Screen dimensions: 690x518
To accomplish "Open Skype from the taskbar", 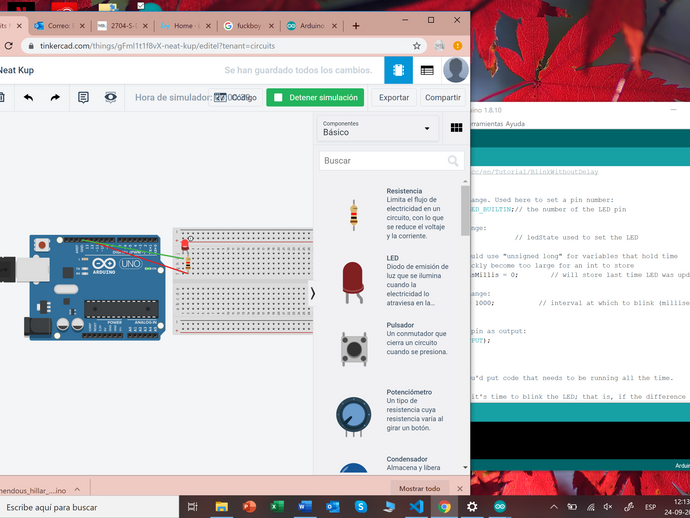I will (361, 507).
